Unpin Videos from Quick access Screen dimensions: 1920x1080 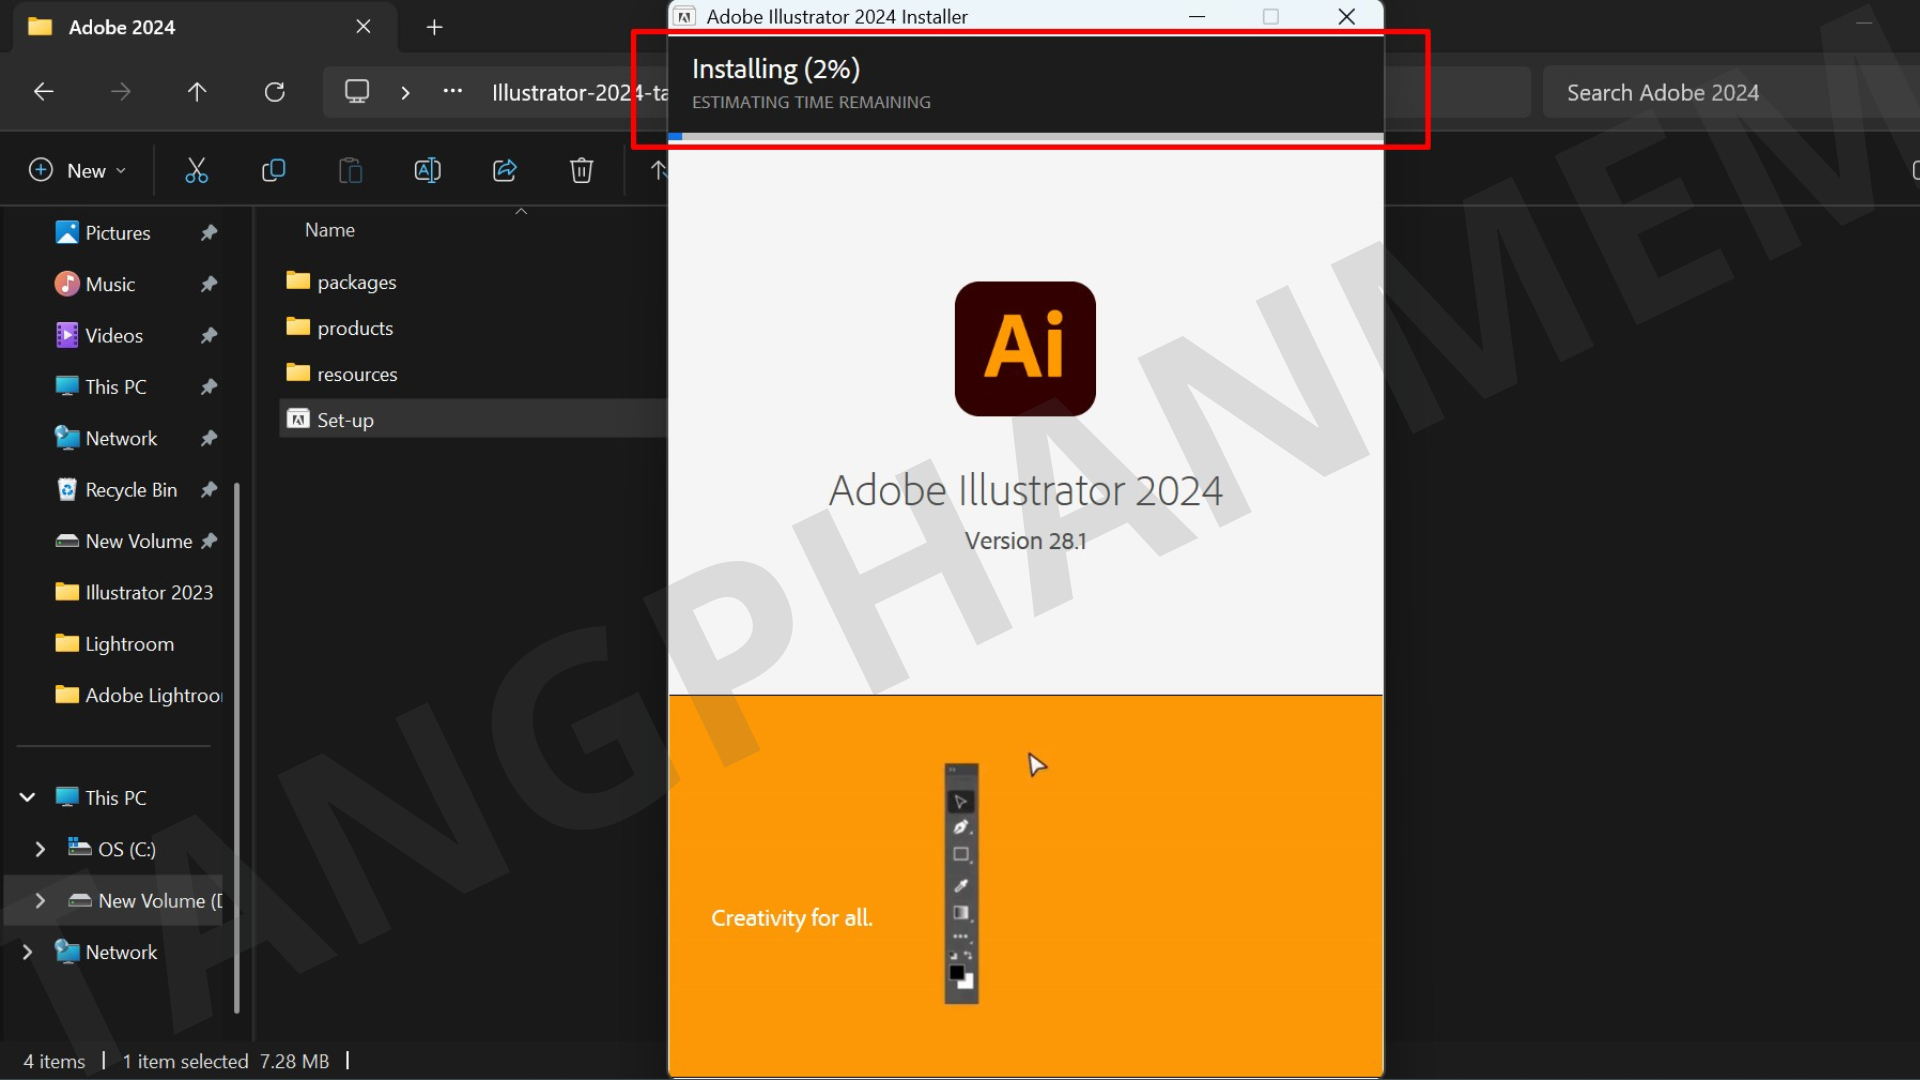[209, 336]
